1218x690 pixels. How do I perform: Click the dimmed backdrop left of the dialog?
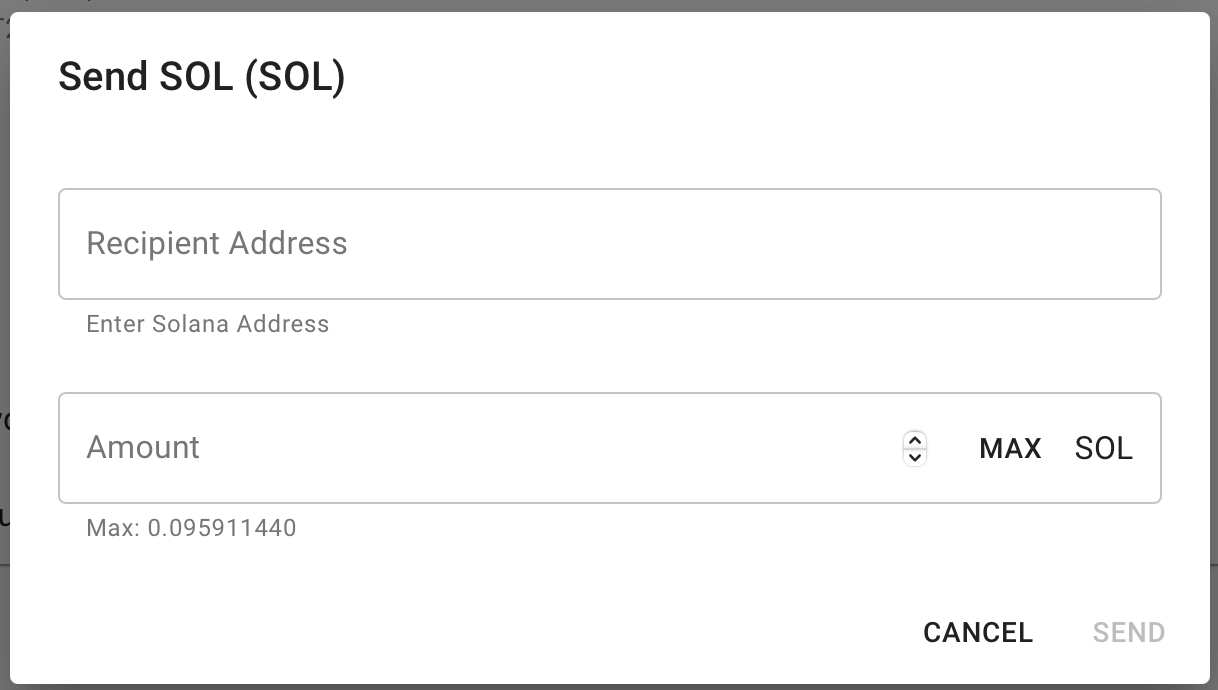4,300
